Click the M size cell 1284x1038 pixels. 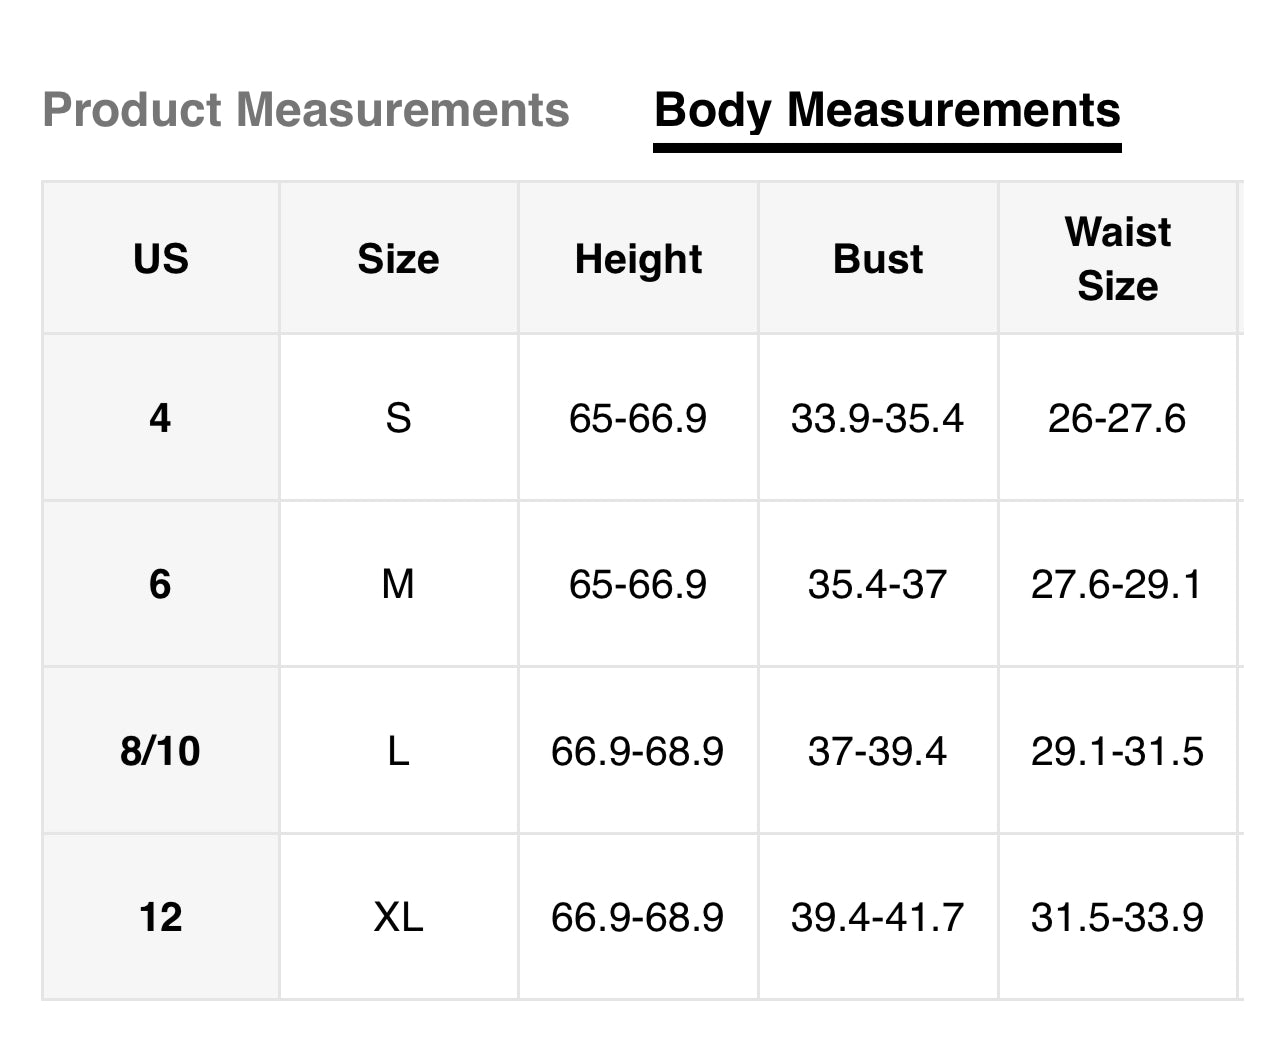398,584
